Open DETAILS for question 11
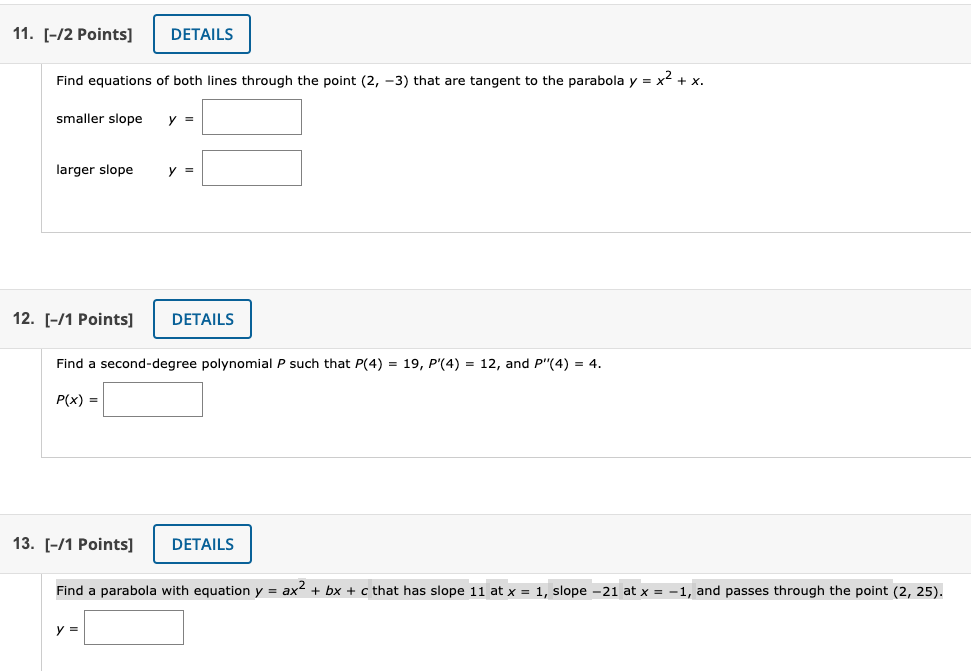 (x=202, y=33)
